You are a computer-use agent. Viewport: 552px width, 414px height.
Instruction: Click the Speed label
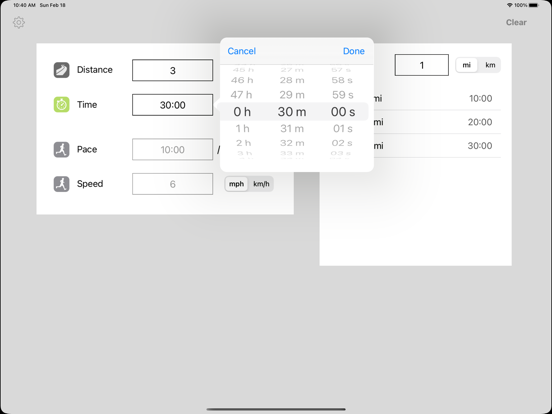coord(90,184)
